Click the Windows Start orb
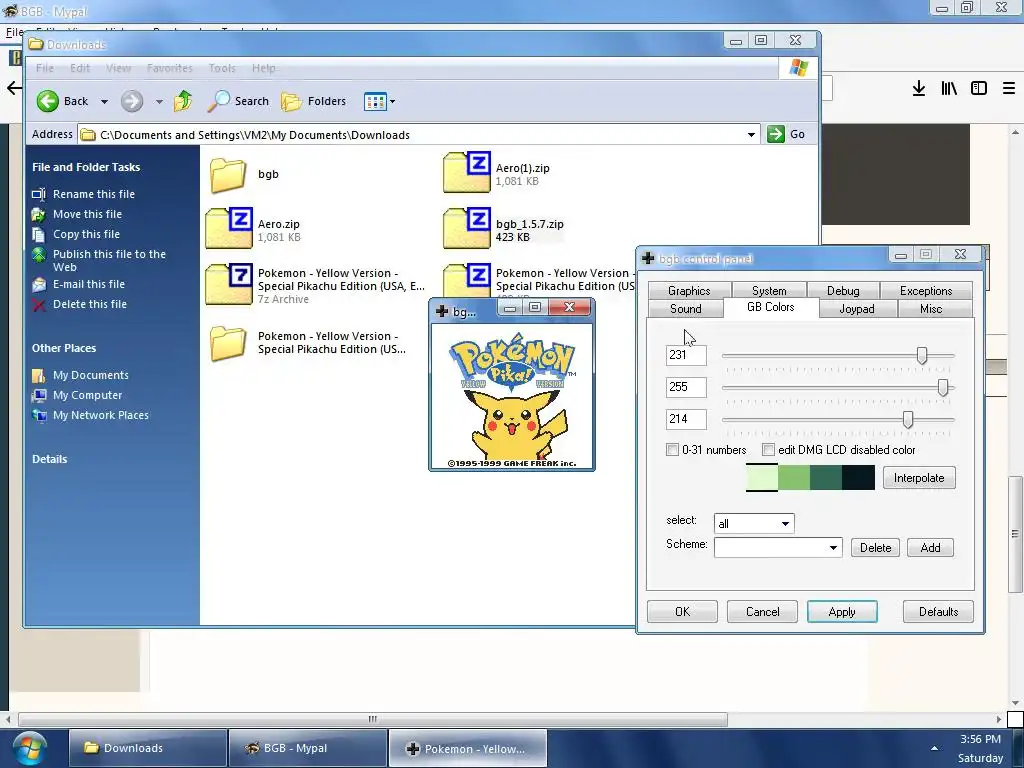Viewport: 1024px width, 768px height. [28, 748]
